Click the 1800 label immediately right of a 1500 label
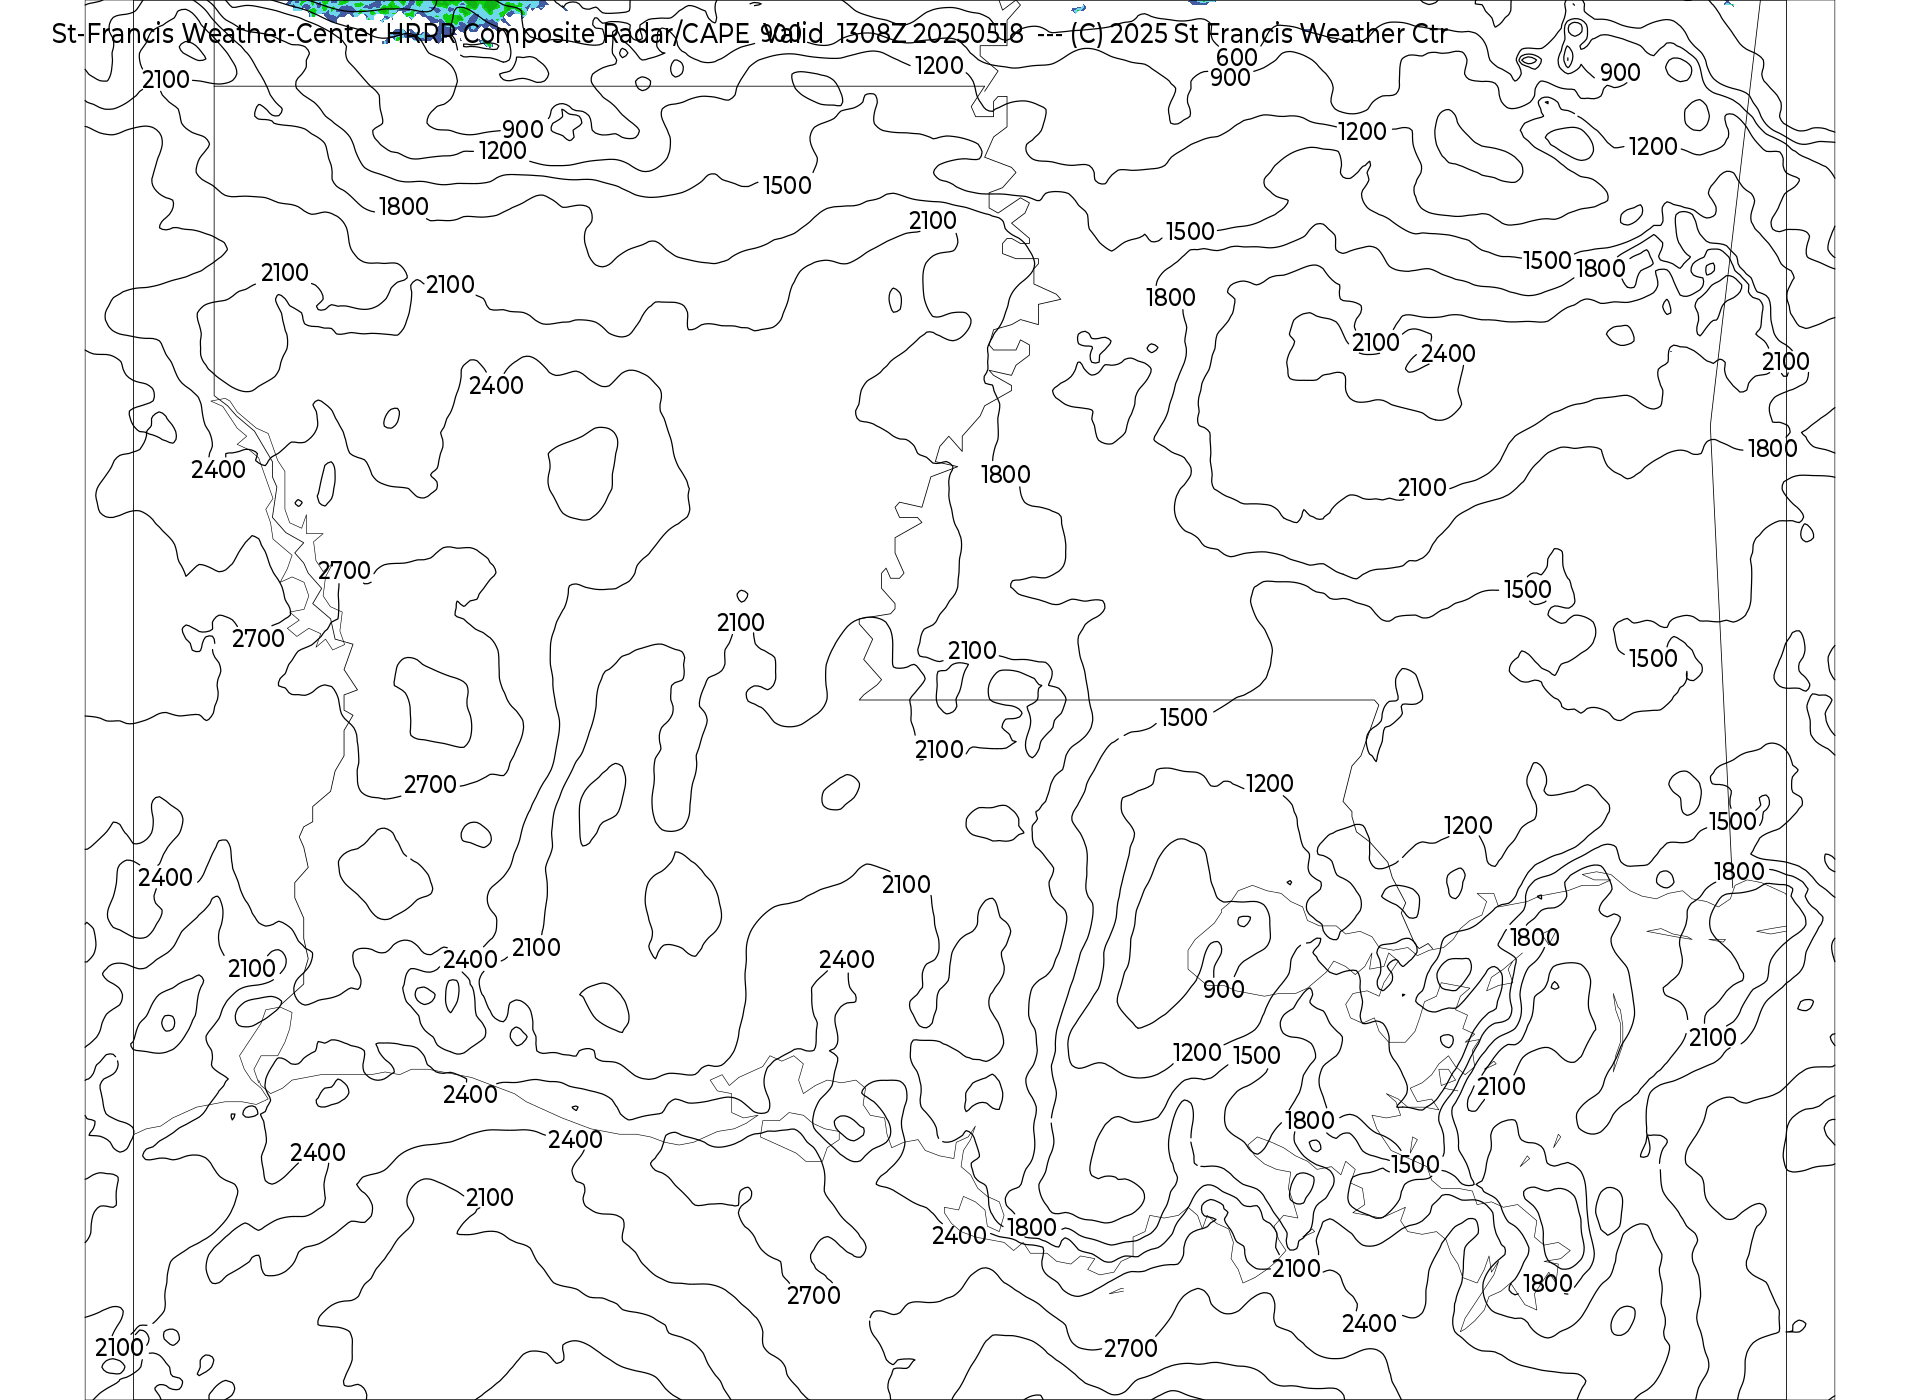1920x1400 pixels. coord(1601,269)
